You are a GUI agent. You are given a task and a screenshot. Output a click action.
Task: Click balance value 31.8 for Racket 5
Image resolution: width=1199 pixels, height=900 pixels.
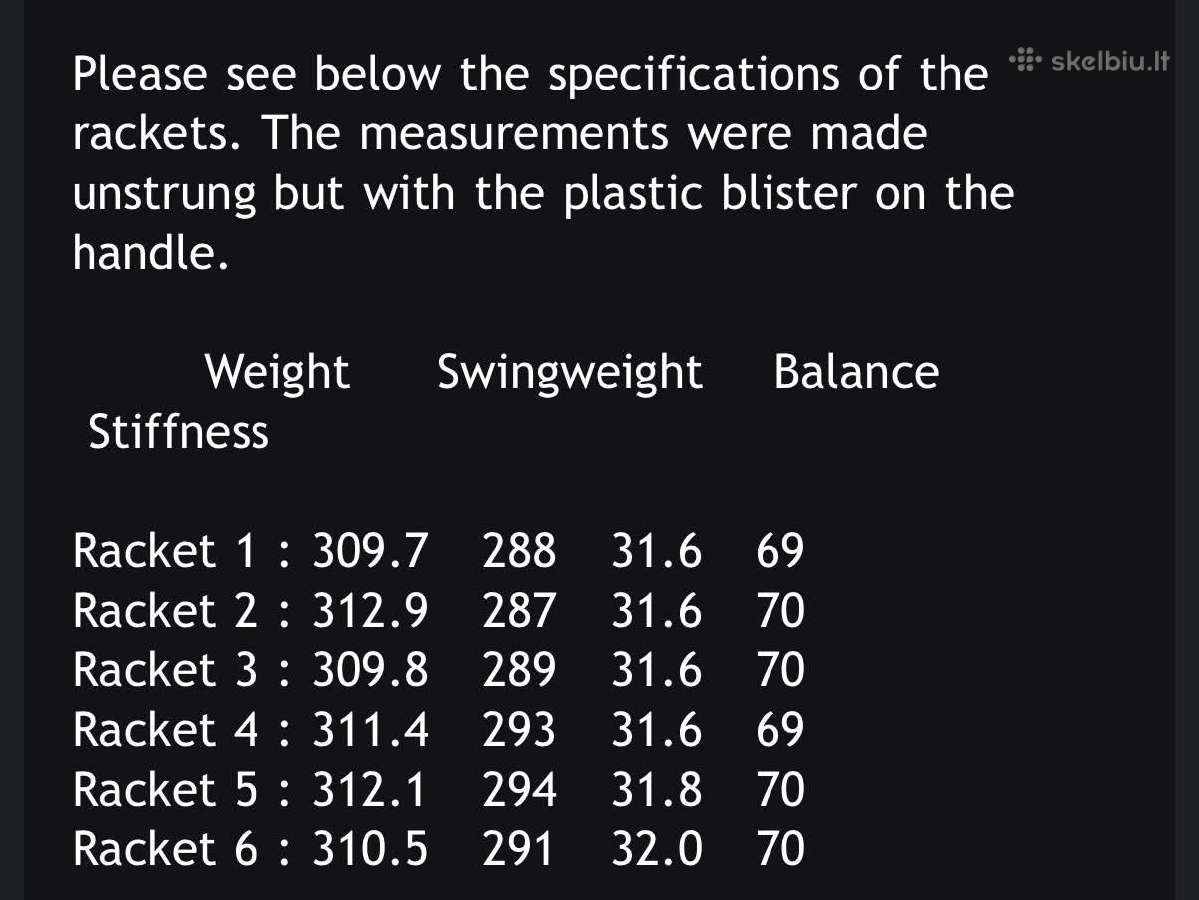[x=656, y=789]
